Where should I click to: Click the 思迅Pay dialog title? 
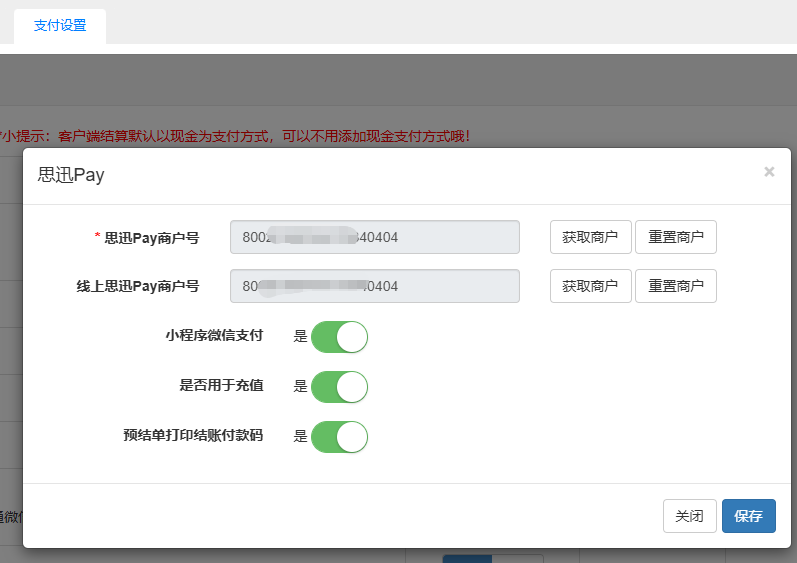coord(71,175)
